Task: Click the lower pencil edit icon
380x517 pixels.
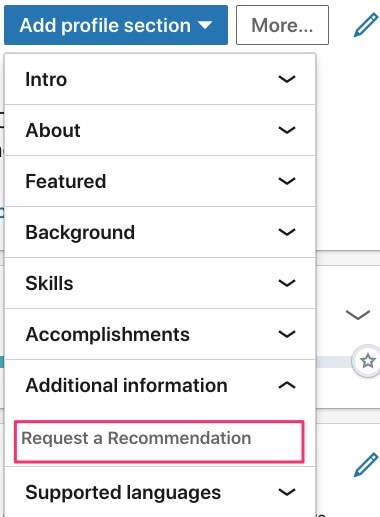Action: (366, 465)
